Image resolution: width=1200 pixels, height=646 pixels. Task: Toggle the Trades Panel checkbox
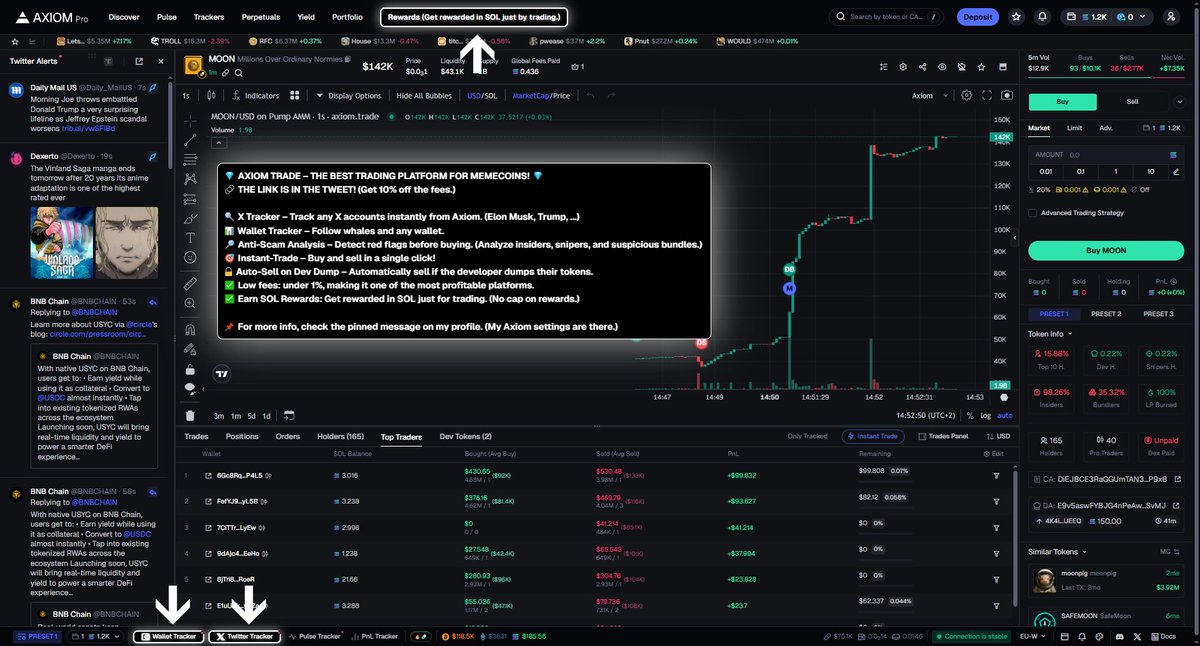tap(923, 436)
